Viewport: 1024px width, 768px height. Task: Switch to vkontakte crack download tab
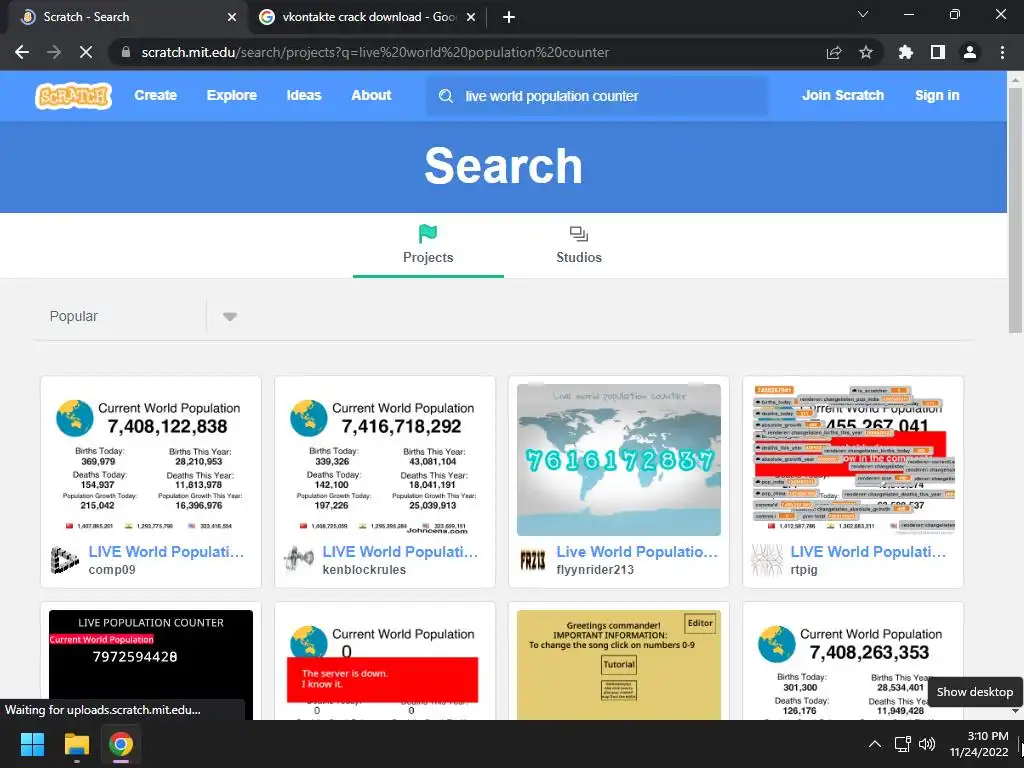(x=368, y=17)
